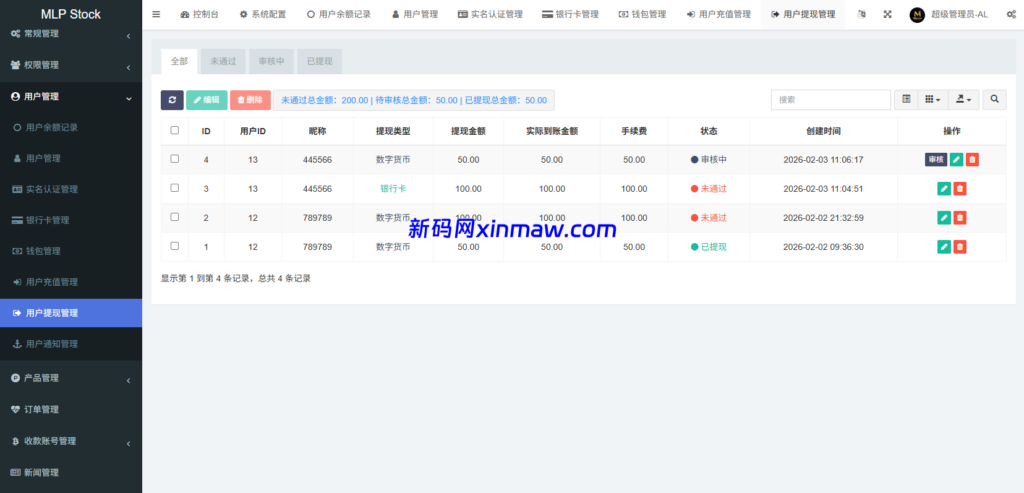Image resolution: width=1024 pixels, height=493 pixels.
Task: Toggle the select-all checkbox in table header
Action: point(174,131)
